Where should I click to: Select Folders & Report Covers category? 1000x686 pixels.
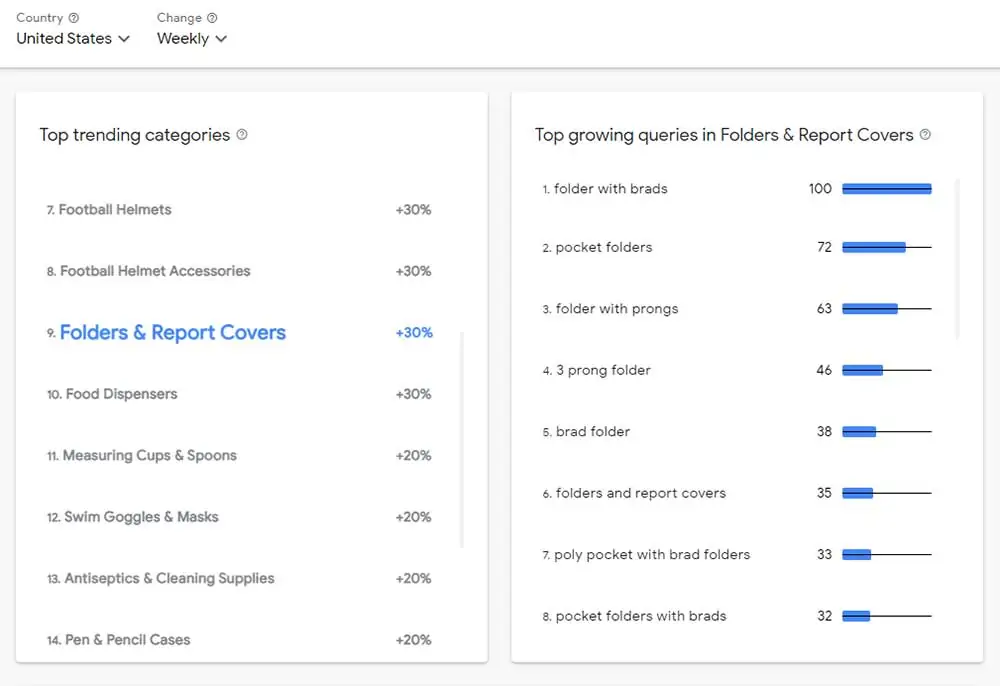click(x=172, y=333)
